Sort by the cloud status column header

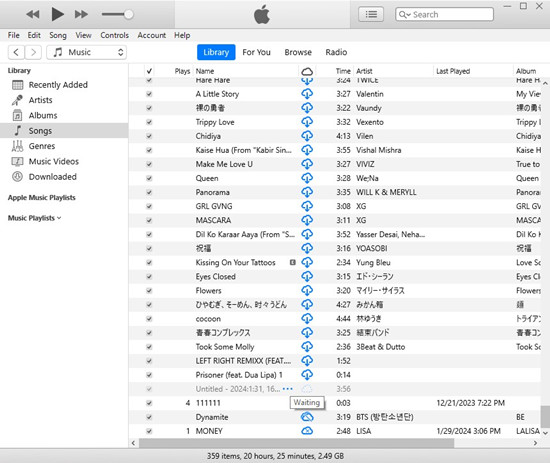point(307,72)
